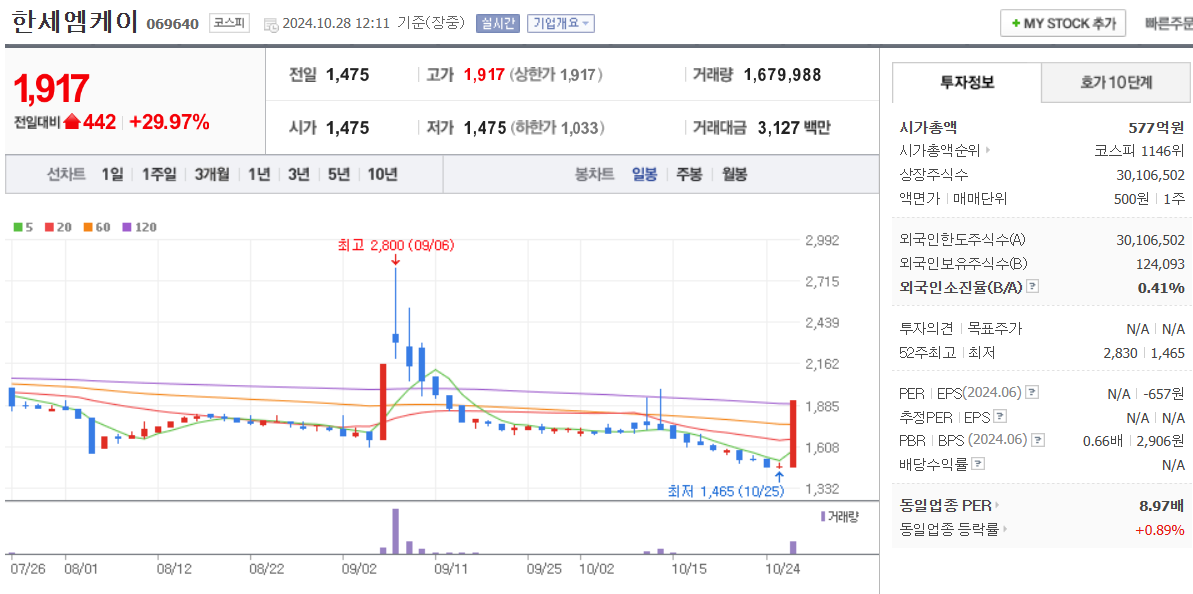The width and height of the screenshot is (1193, 594).
Task: Click the 코스피 1146위 ranking value
Action: (x=1140, y=151)
